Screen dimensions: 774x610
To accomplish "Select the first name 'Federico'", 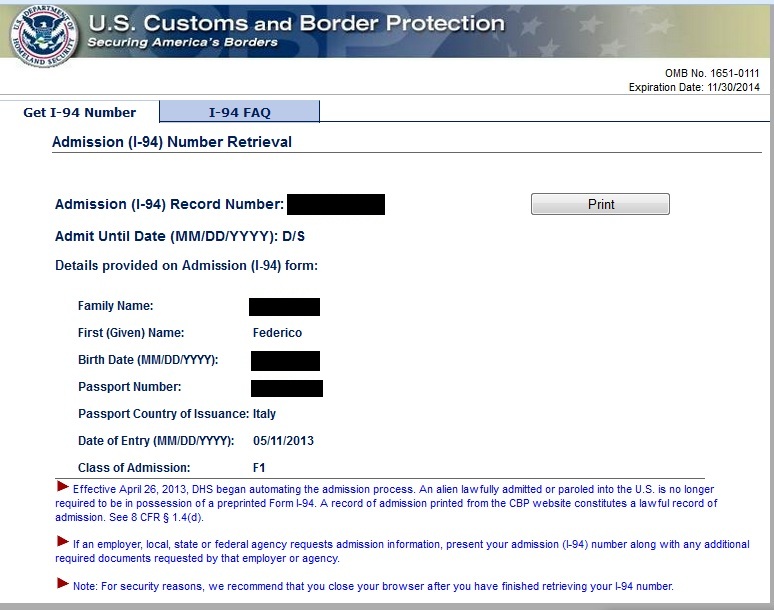I will click(277, 333).
